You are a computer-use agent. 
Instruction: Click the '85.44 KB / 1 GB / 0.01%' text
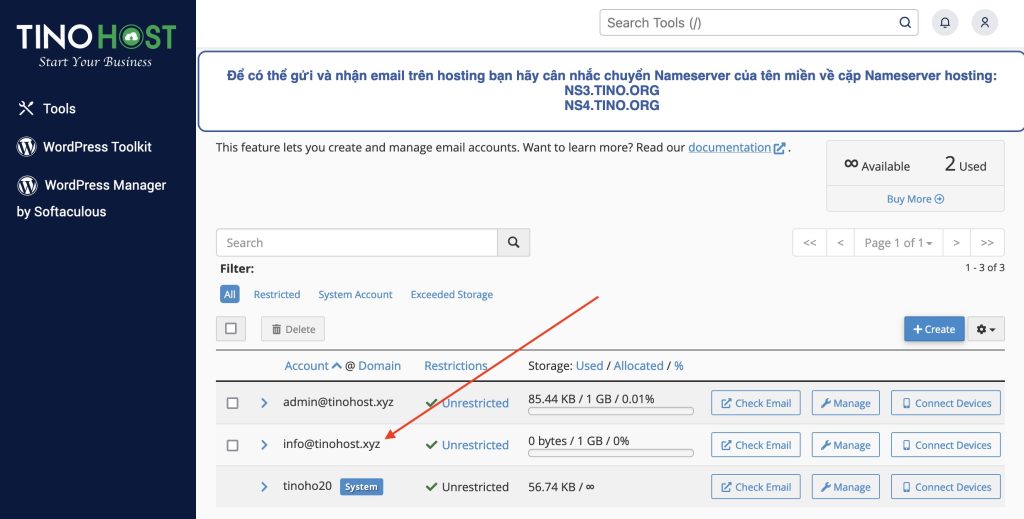pos(591,398)
